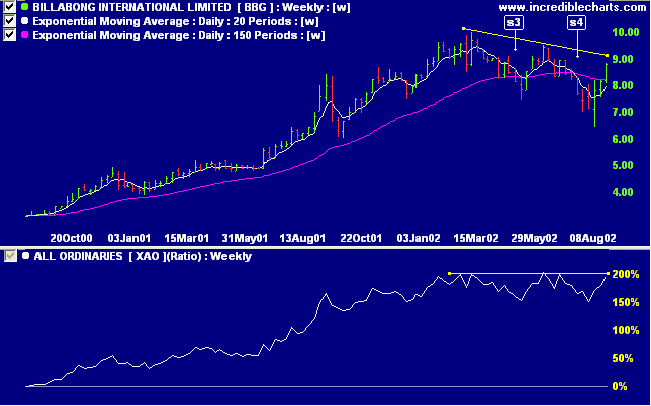Click the 03Jan02 date label
Screen dimensions: 651x406
(x=418, y=238)
